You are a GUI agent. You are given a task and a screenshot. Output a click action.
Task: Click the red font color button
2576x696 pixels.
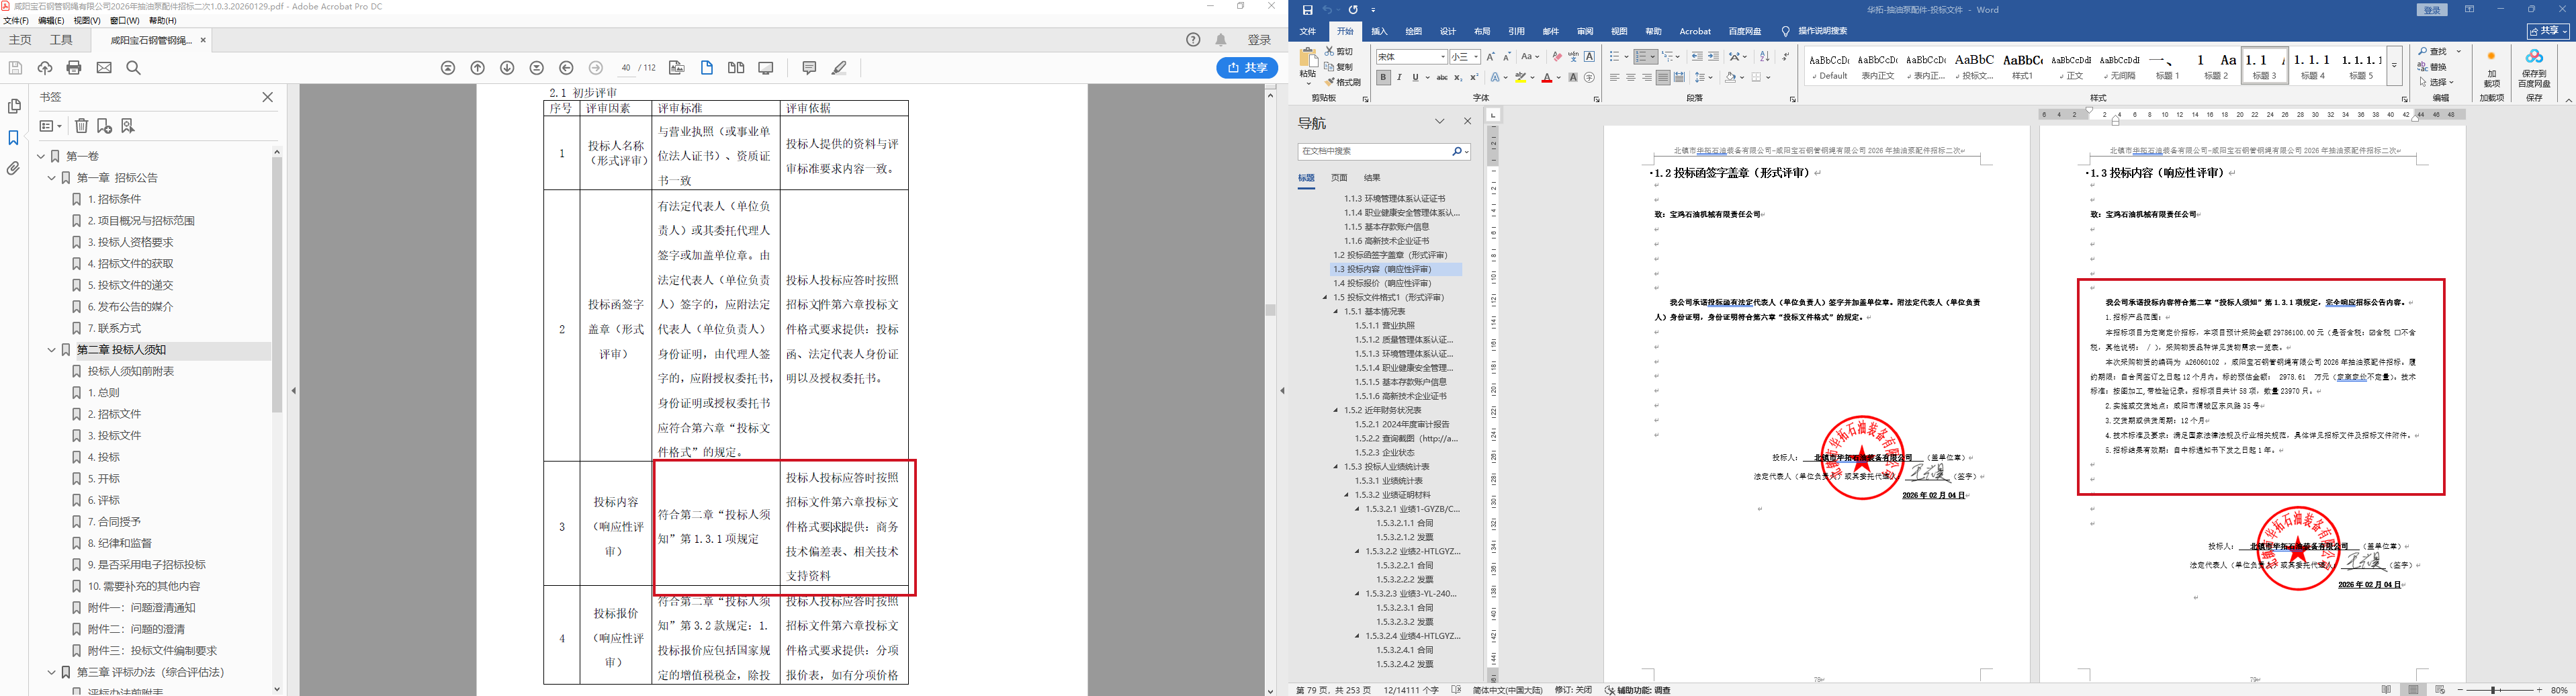1547,78
